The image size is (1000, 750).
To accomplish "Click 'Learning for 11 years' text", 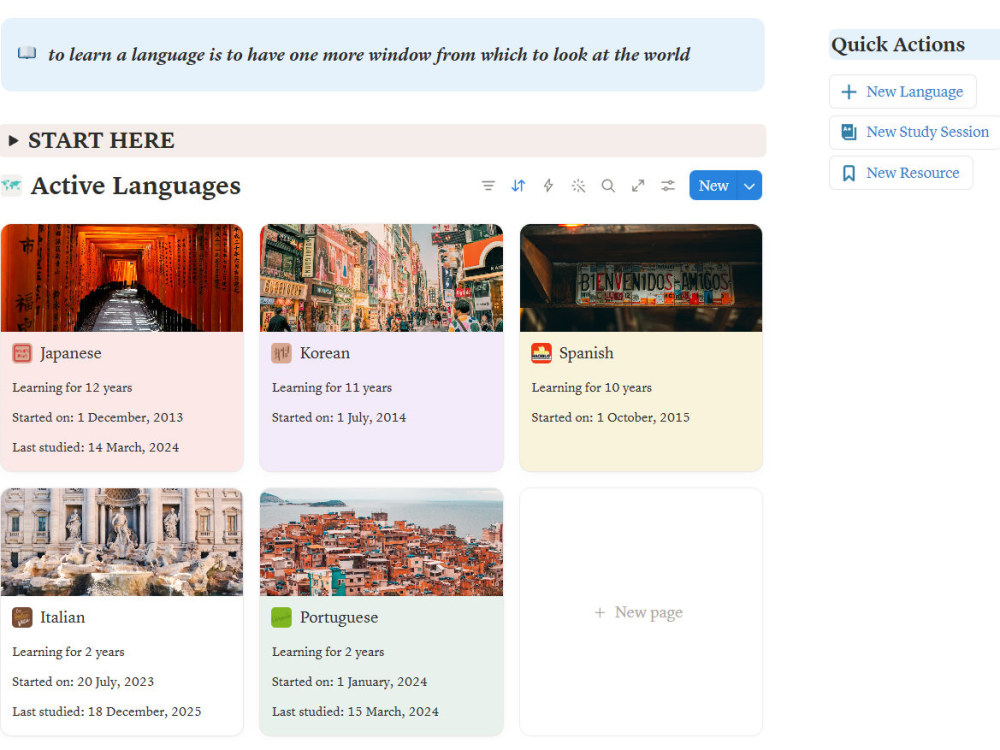I will [x=332, y=387].
